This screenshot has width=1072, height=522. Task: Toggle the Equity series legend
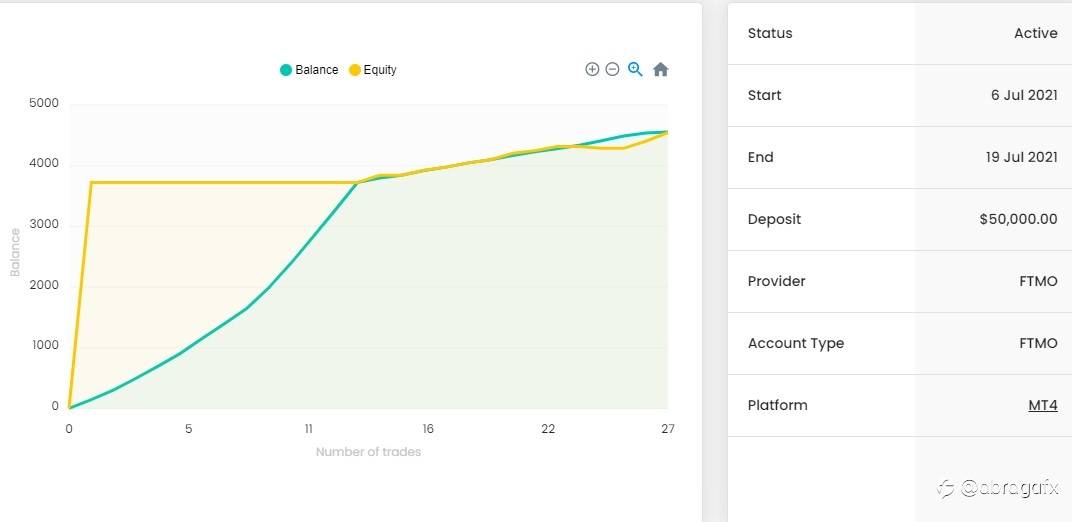373,70
